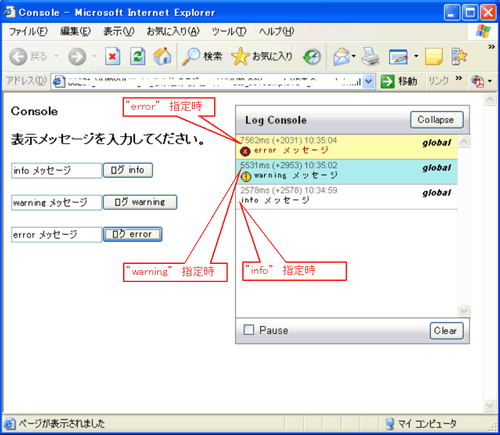500x435 pixels.
Task: Open the yellow Discuss note icon
Action: pyautogui.click(x=434, y=56)
